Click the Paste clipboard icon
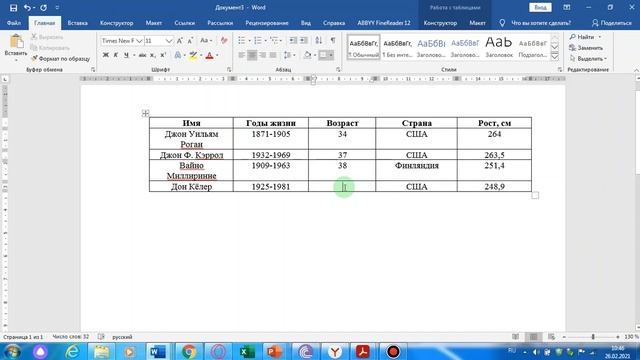640x360 pixels. 16,41
